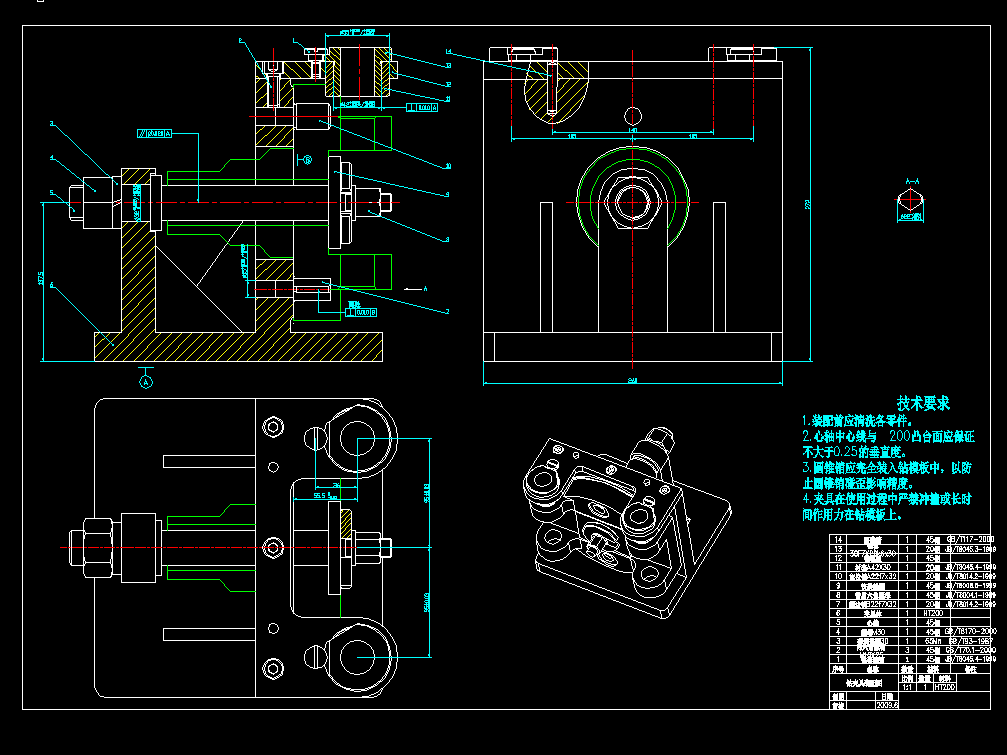Click HT200 material in parts row 6
The width and height of the screenshot is (1007, 755).
[x=933, y=613]
